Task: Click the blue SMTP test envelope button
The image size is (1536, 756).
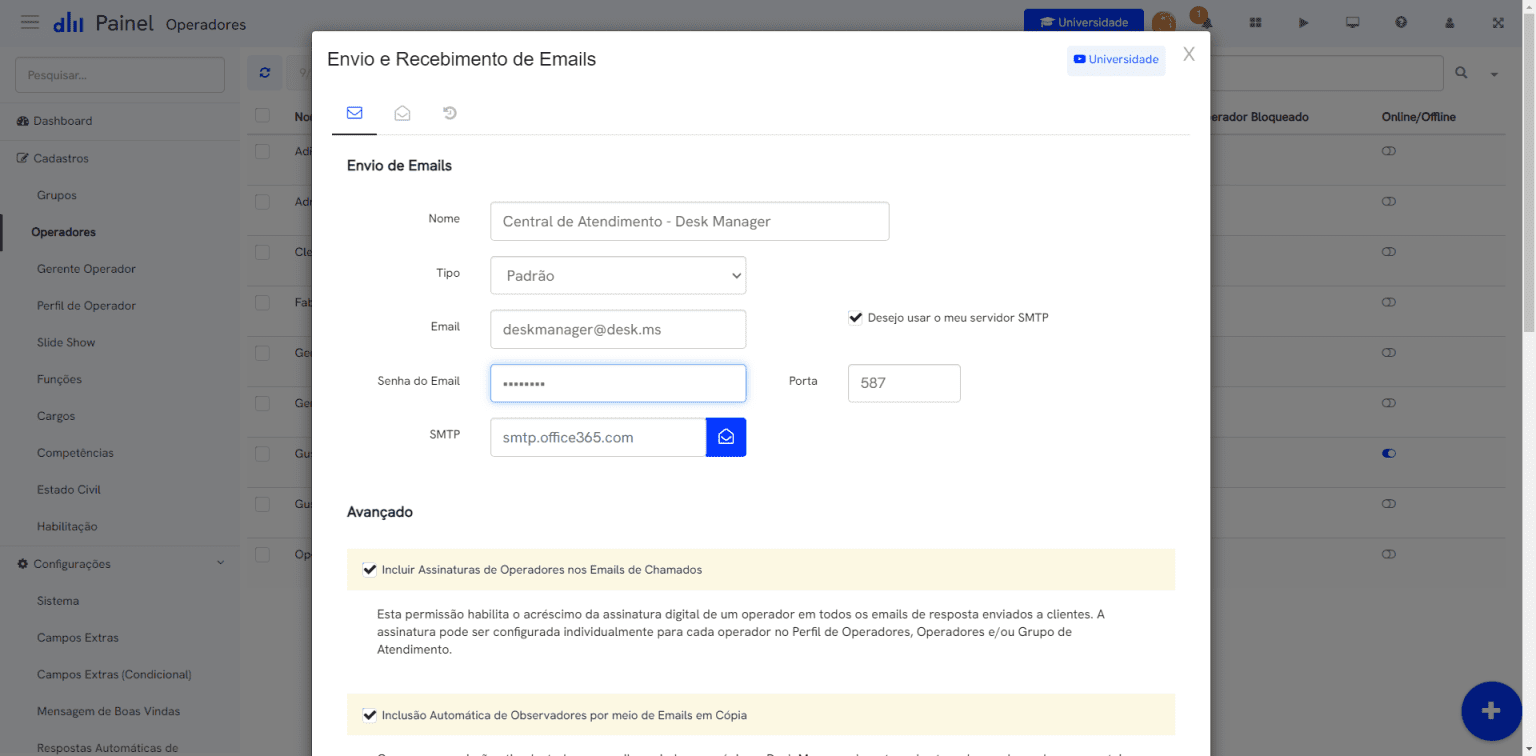Action: [x=726, y=437]
